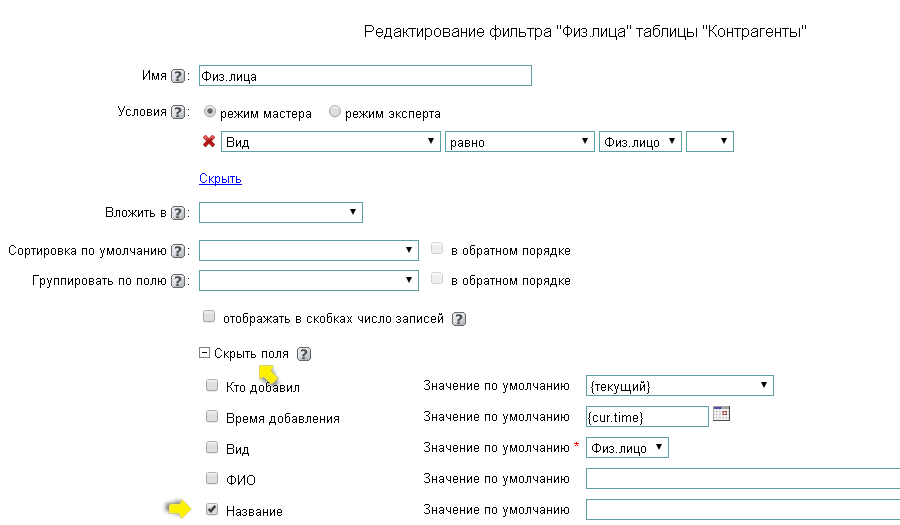Screen dimensions: 900x525
Task: Collapse the Скрыть поля section
Action: [205, 353]
